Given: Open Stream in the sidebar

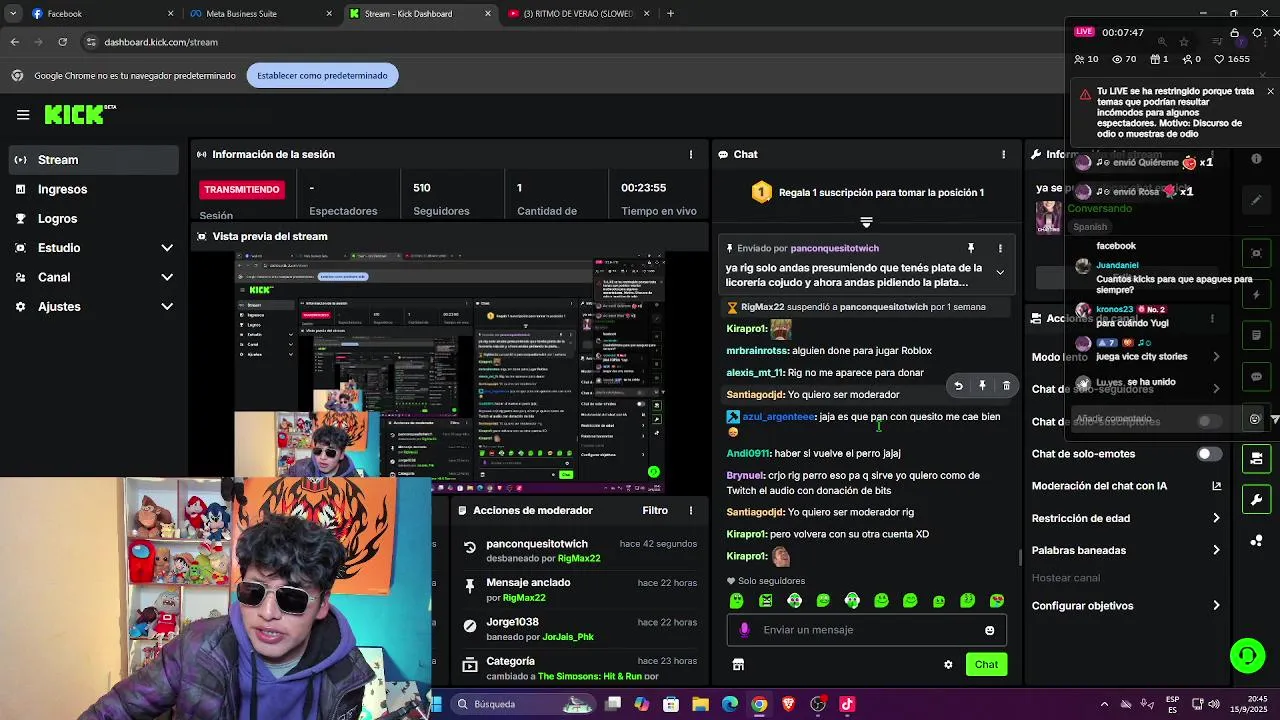Looking at the screenshot, I should (x=95, y=160).
